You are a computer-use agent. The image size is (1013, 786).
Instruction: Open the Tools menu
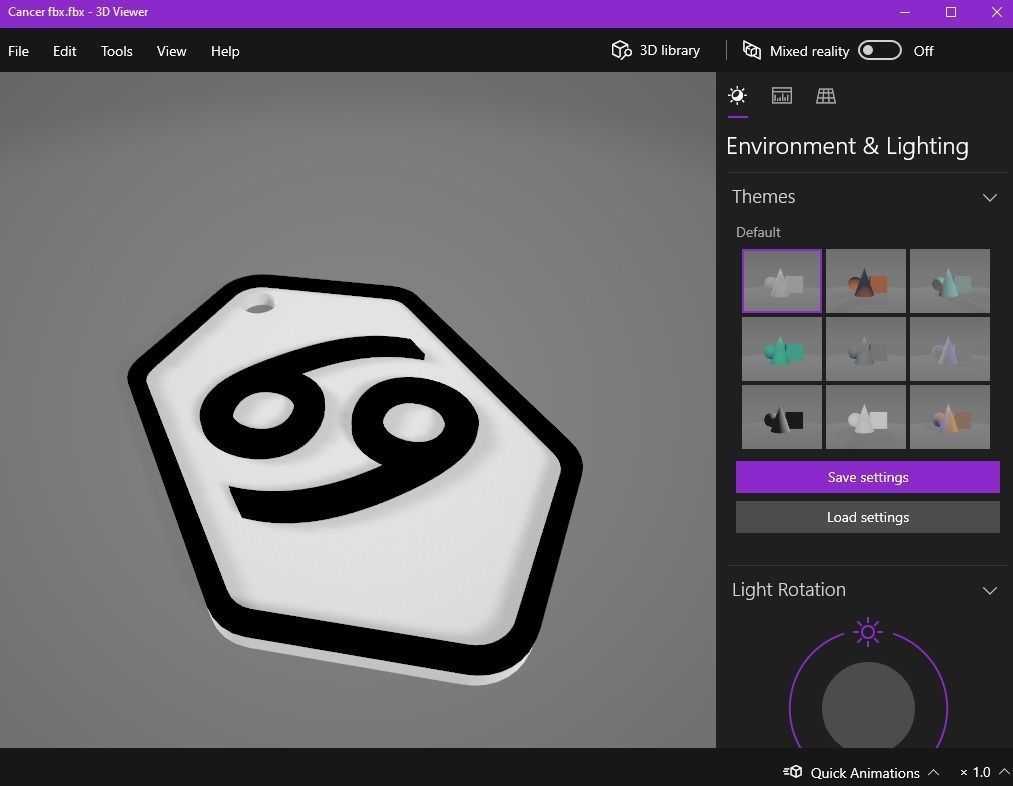pyautogui.click(x=116, y=51)
